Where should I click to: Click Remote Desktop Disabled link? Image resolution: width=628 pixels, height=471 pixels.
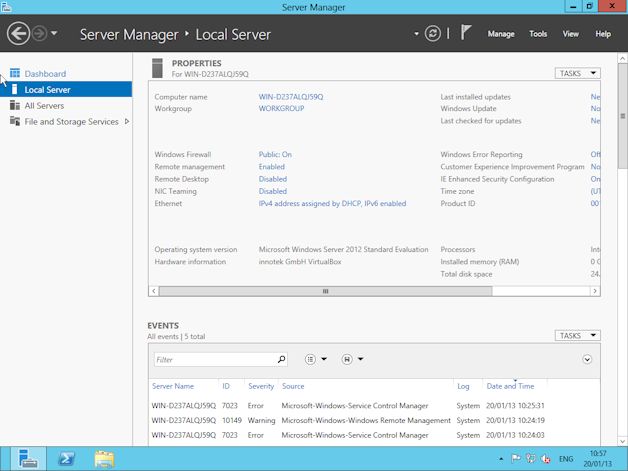point(272,179)
